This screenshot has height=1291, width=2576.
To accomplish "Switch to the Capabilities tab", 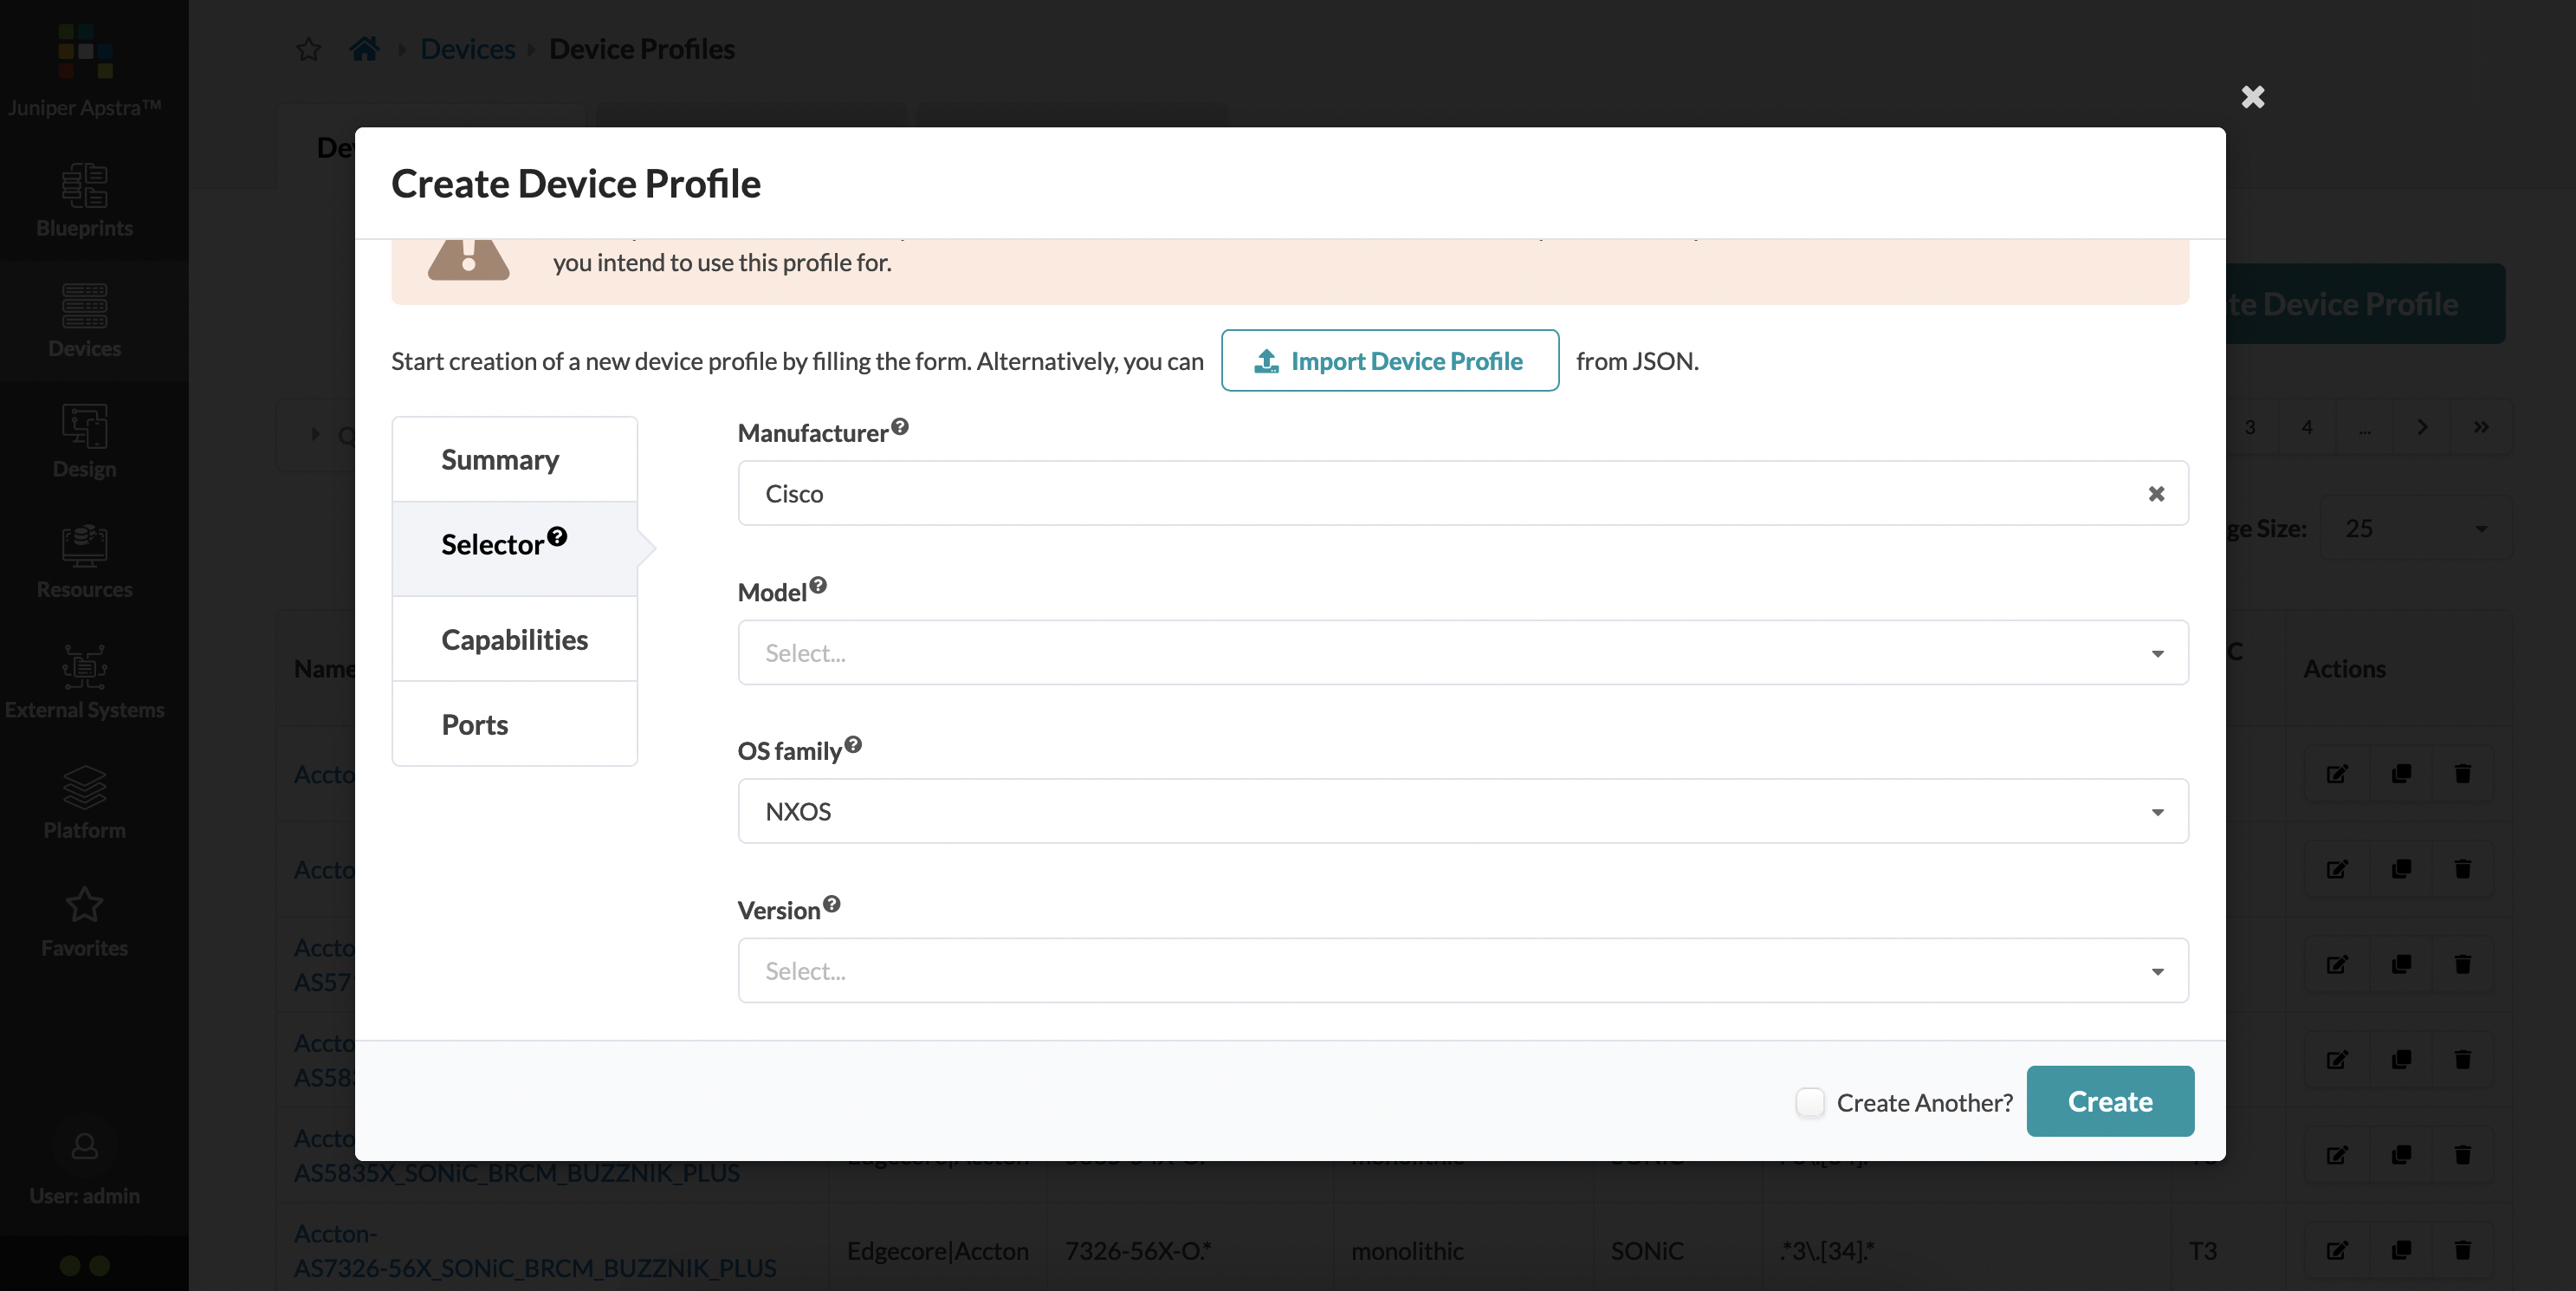I will coord(515,639).
